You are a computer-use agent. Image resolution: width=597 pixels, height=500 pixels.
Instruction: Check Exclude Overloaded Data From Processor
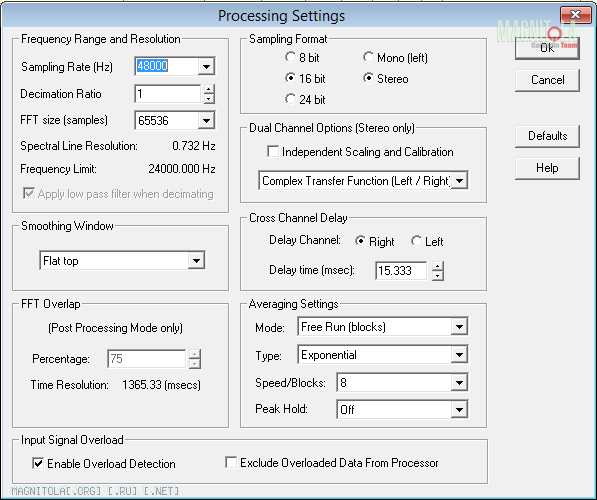[x=231, y=462]
